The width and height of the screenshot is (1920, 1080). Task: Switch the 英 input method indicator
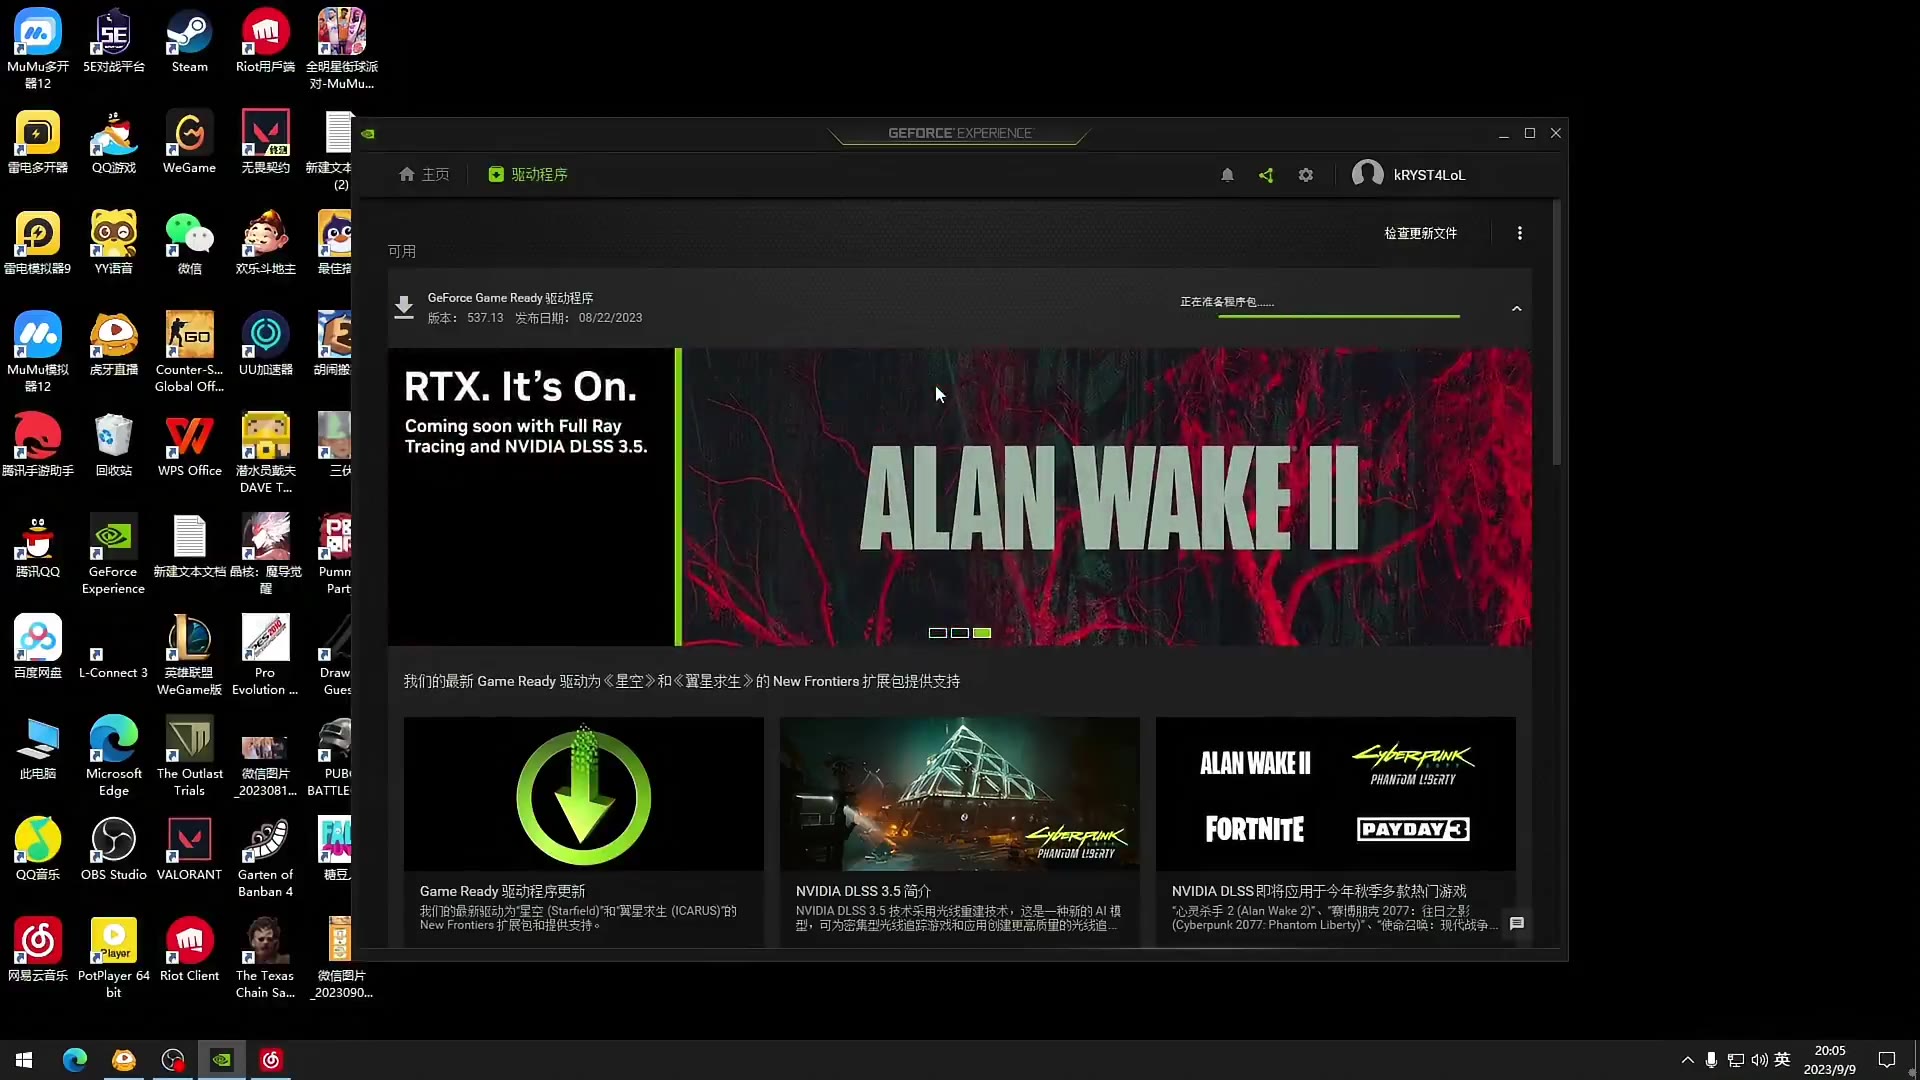pos(1782,1060)
